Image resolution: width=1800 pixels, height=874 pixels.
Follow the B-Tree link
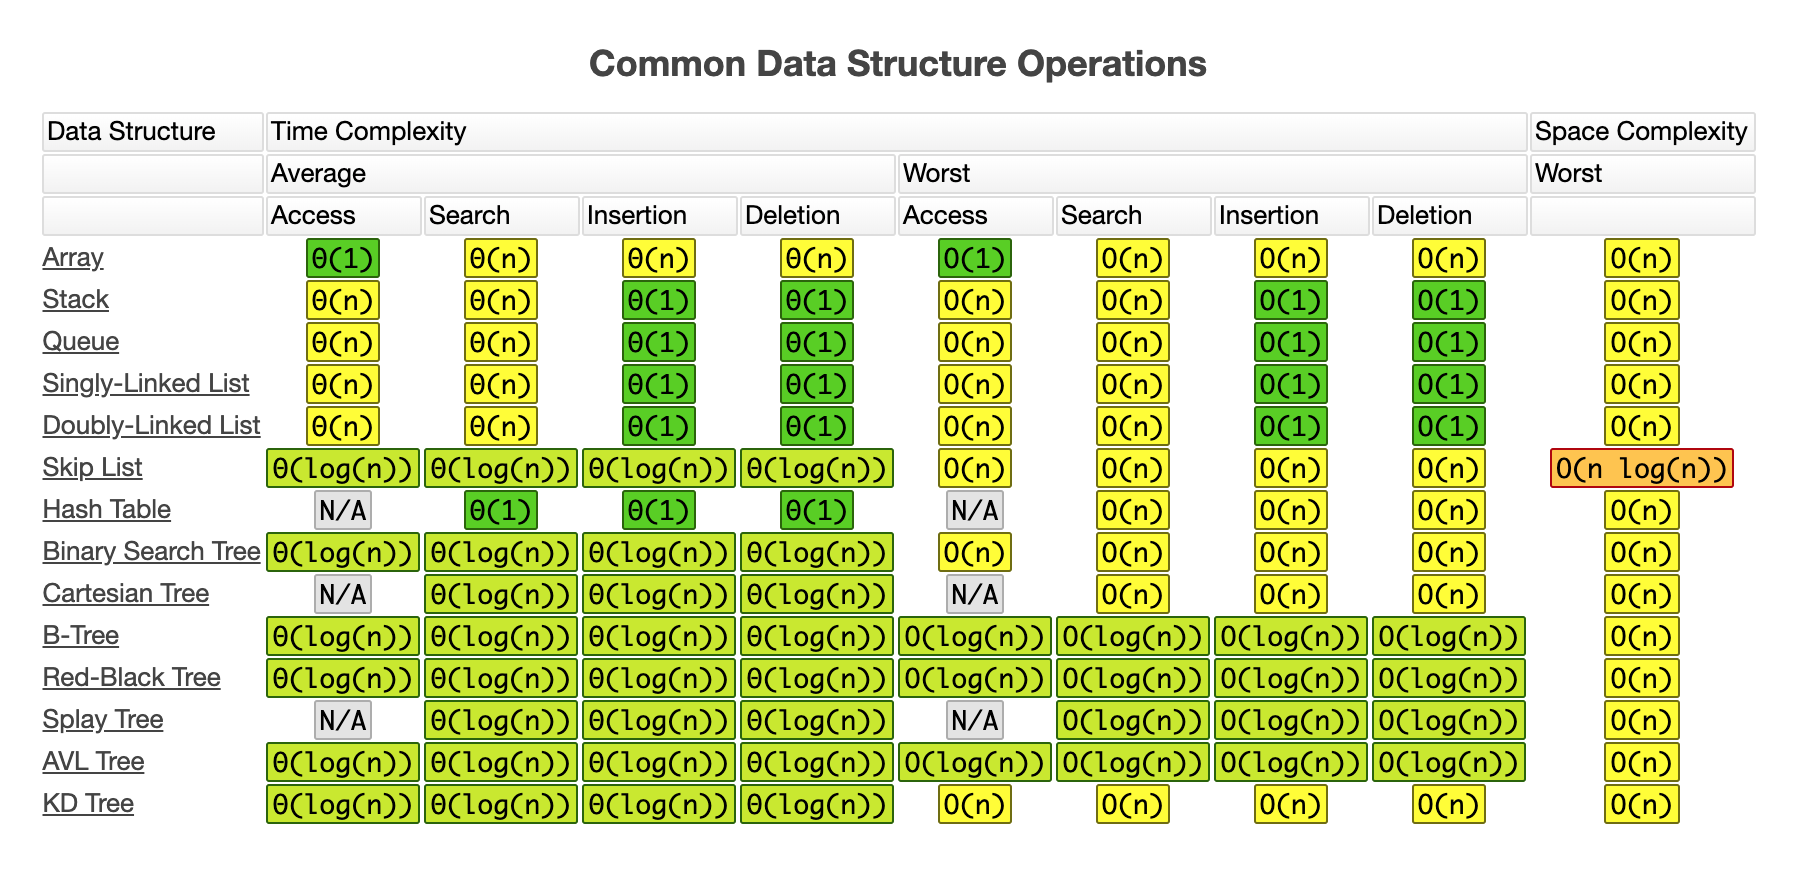pyautogui.click(x=81, y=636)
